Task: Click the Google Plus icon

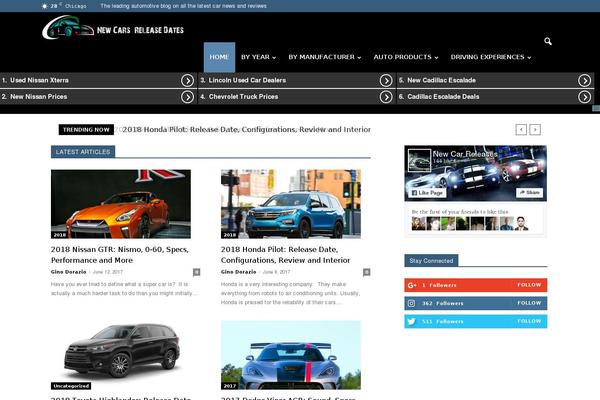Action: pyautogui.click(x=412, y=285)
